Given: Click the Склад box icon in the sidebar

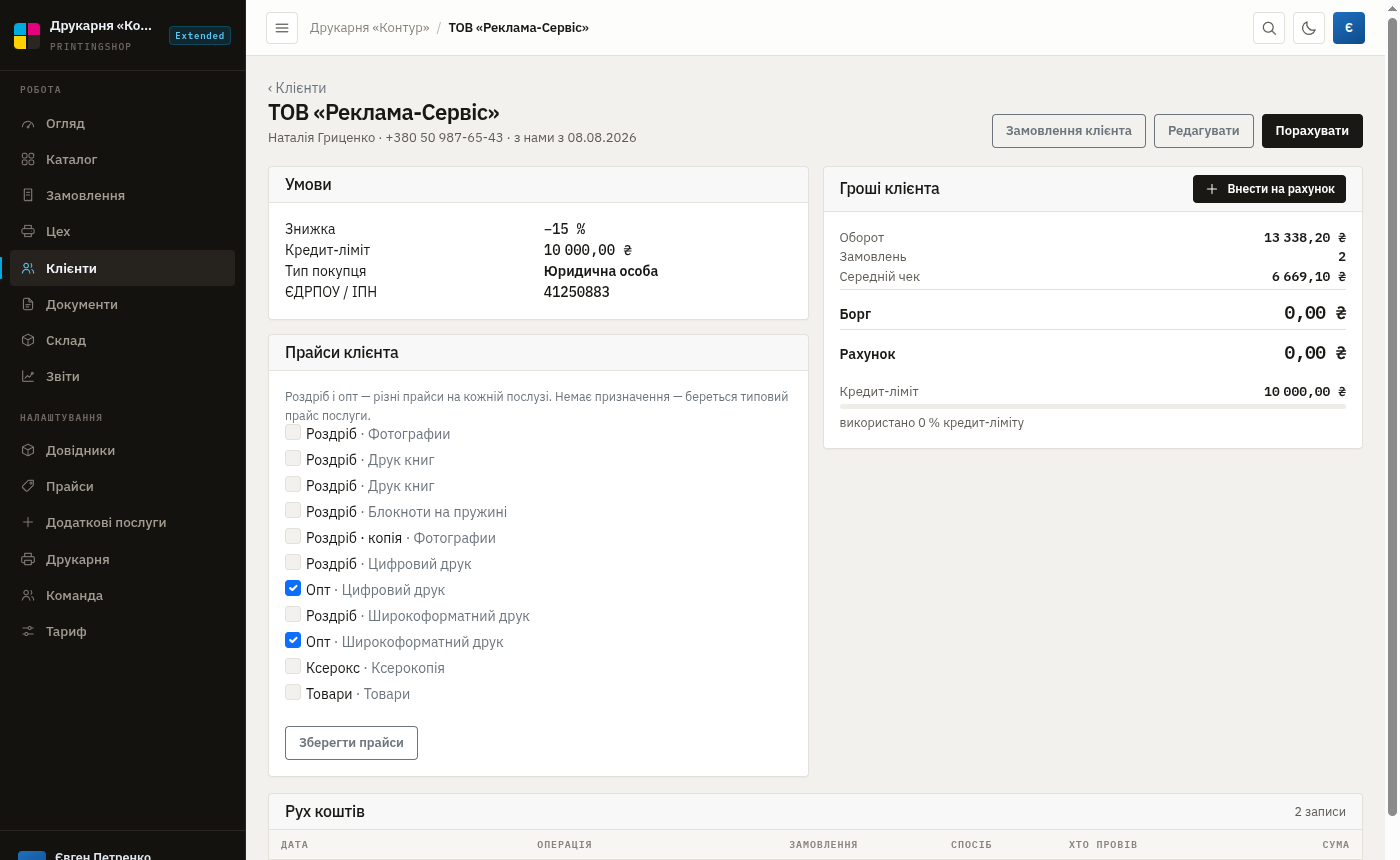Looking at the screenshot, I should (28, 341).
